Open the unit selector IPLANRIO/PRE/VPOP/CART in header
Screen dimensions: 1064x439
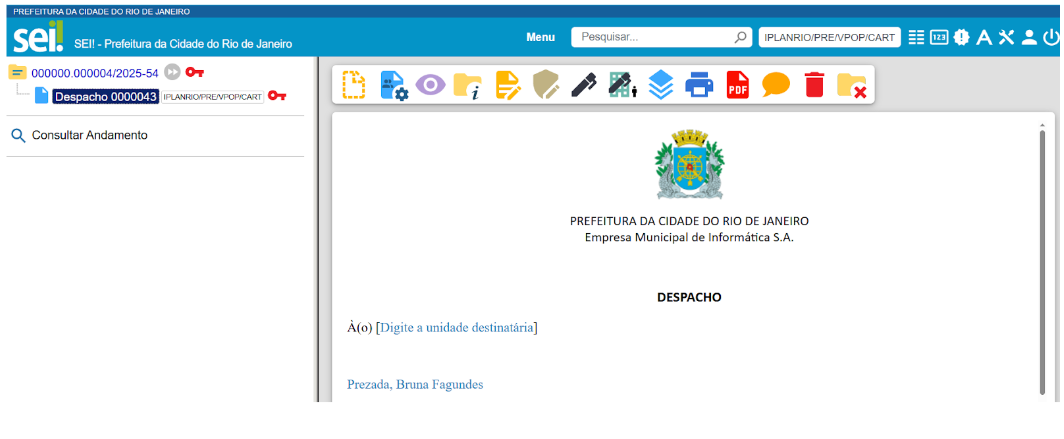tap(829, 37)
